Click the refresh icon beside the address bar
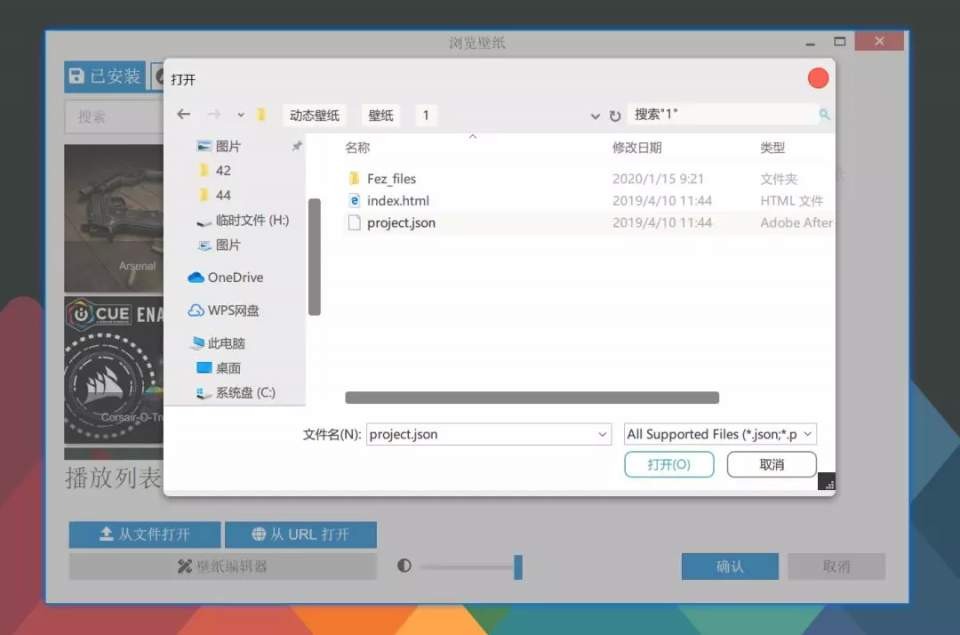Screen dimensions: 960x635 (x=615, y=116)
